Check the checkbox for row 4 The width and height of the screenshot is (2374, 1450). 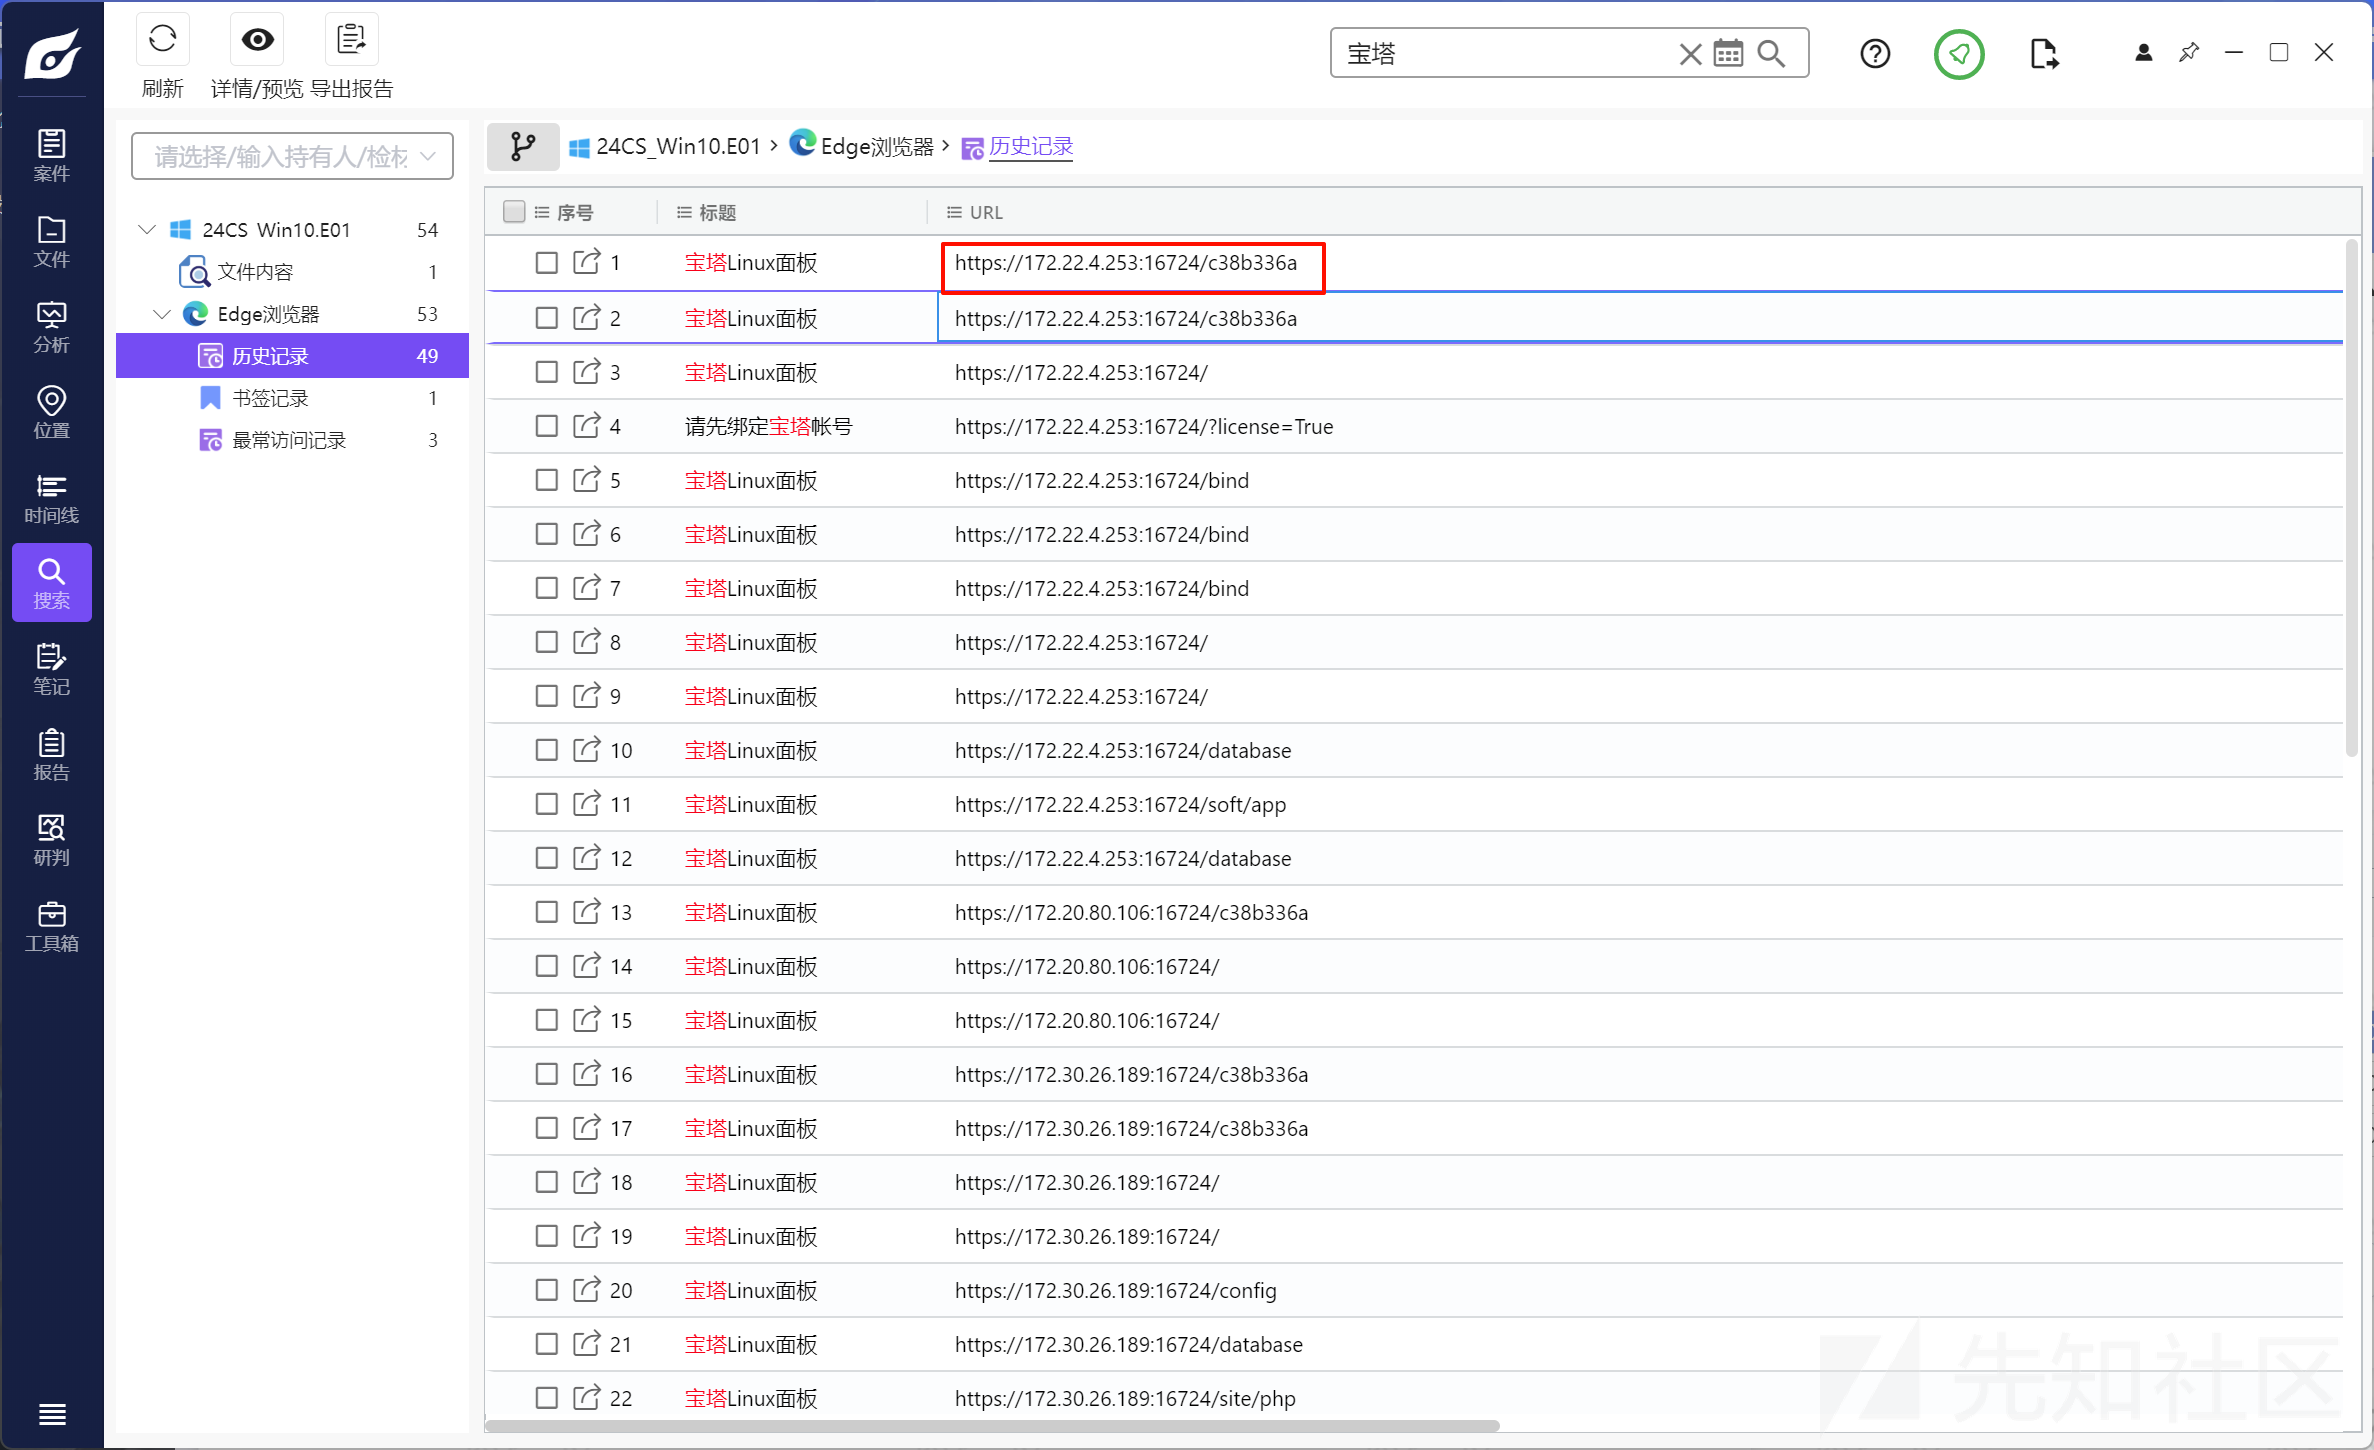[x=546, y=426]
